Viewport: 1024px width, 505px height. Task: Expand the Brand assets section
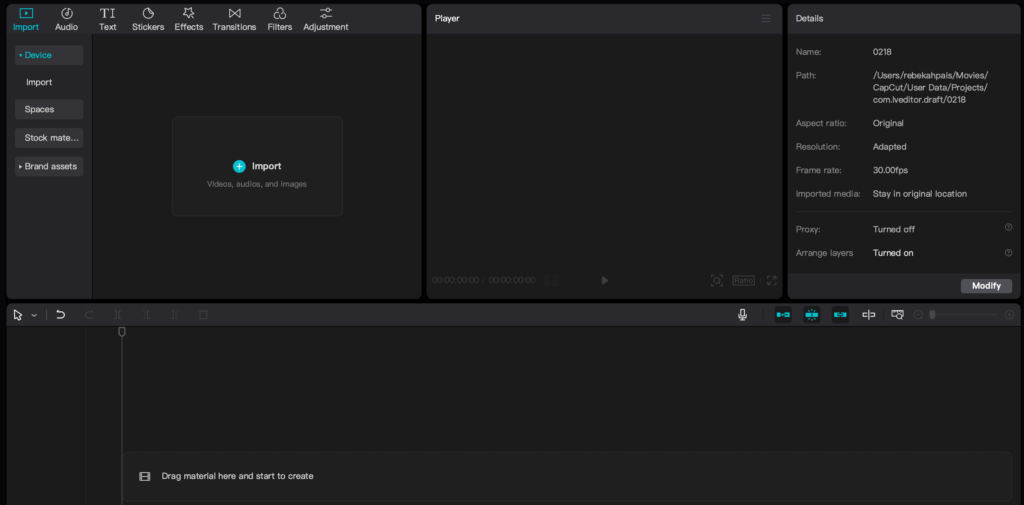(49, 167)
